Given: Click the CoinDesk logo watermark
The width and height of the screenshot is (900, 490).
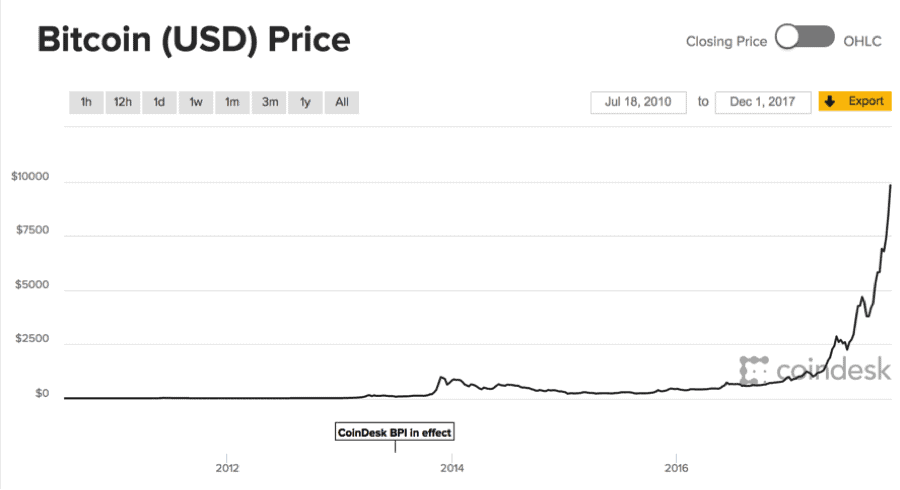Looking at the screenshot, I should point(814,369).
